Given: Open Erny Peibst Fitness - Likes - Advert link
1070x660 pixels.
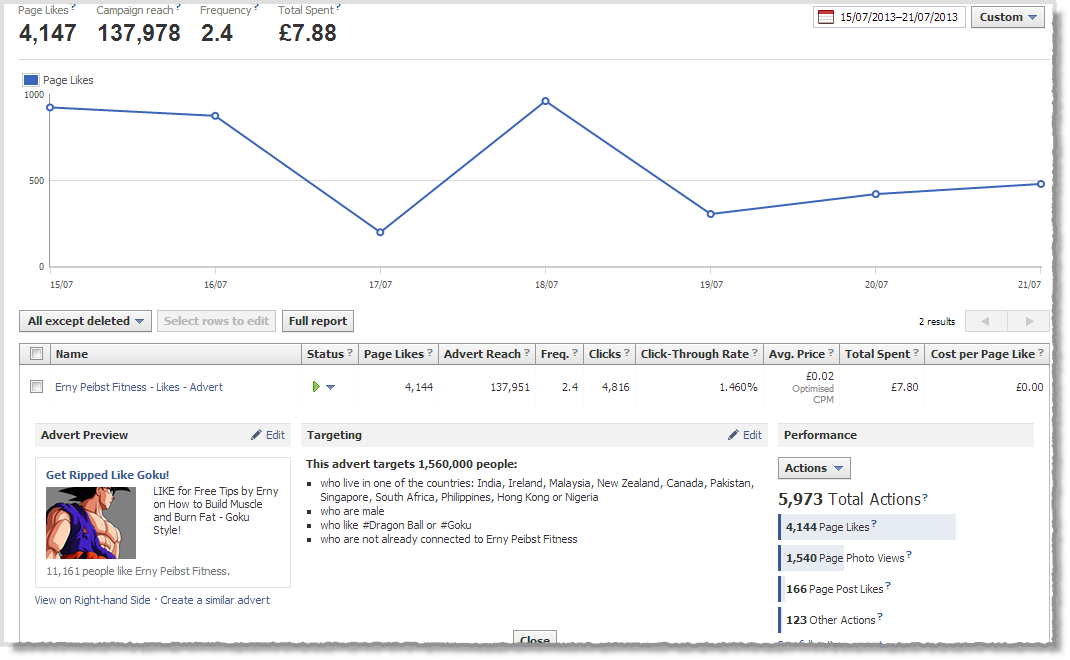Looking at the screenshot, I should pyautogui.click(x=138, y=387).
